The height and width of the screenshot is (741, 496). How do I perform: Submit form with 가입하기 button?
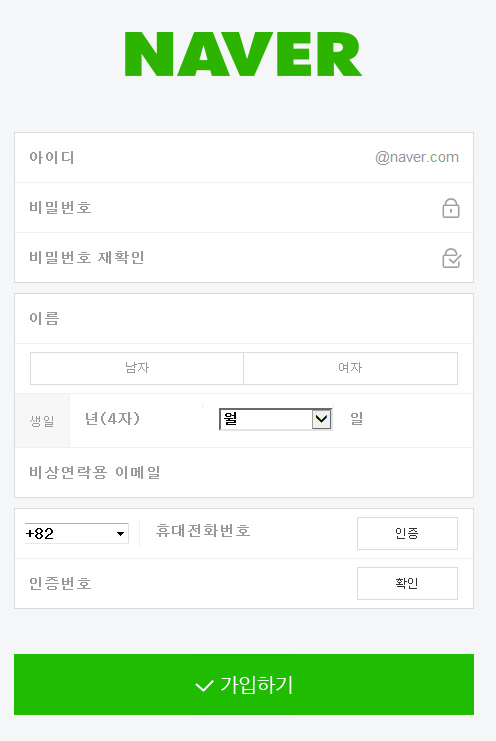(x=244, y=684)
